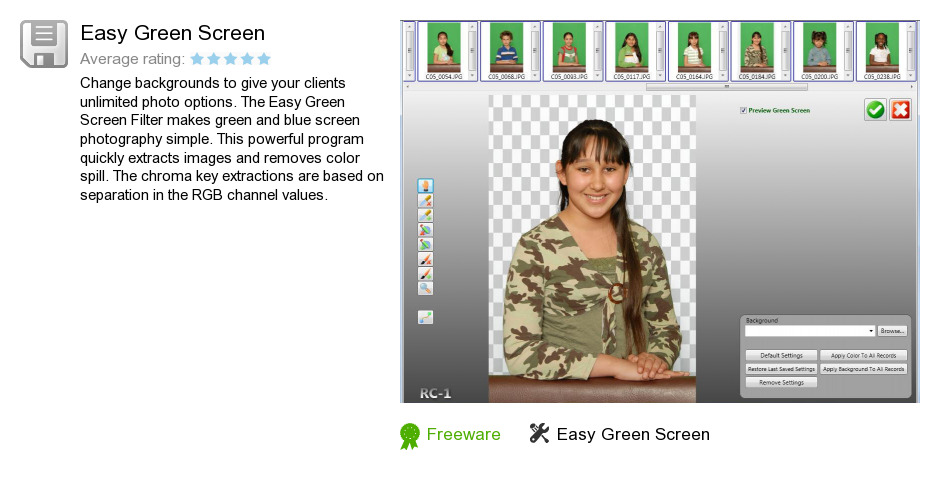
Task: Click the green Freeware ribbon icon
Action: point(410,436)
